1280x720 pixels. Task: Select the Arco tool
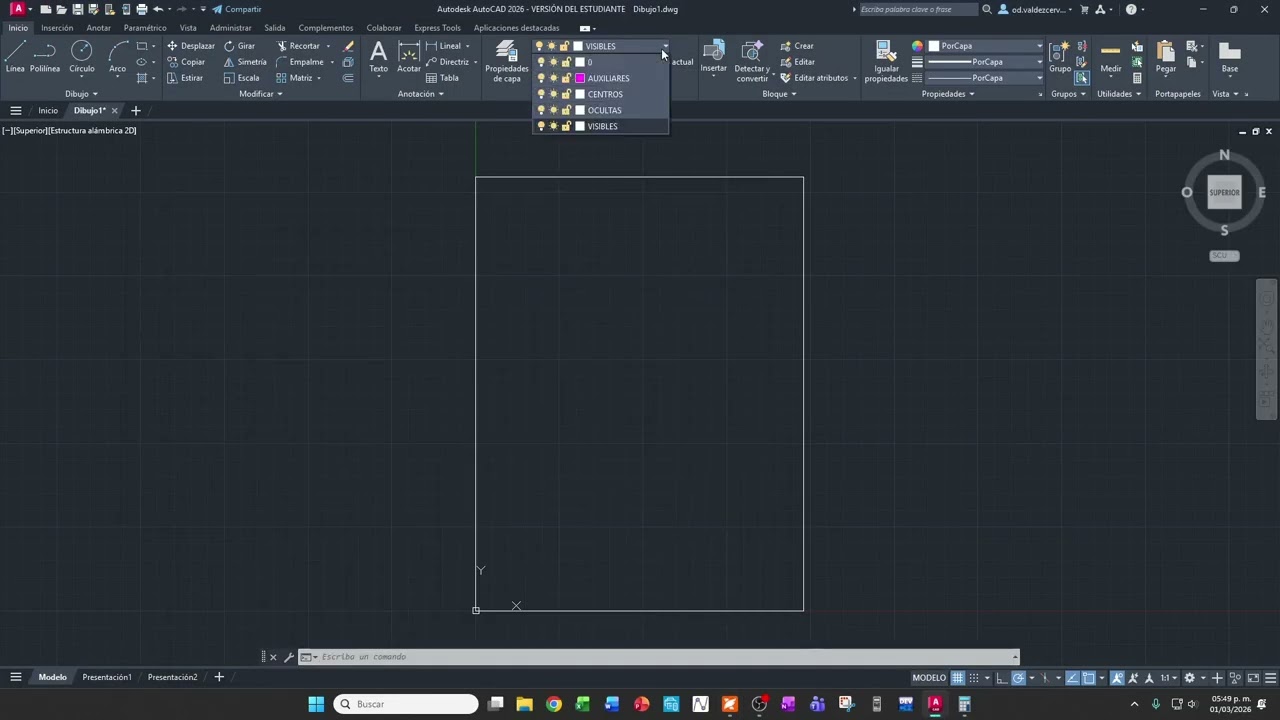pos(118,57)
